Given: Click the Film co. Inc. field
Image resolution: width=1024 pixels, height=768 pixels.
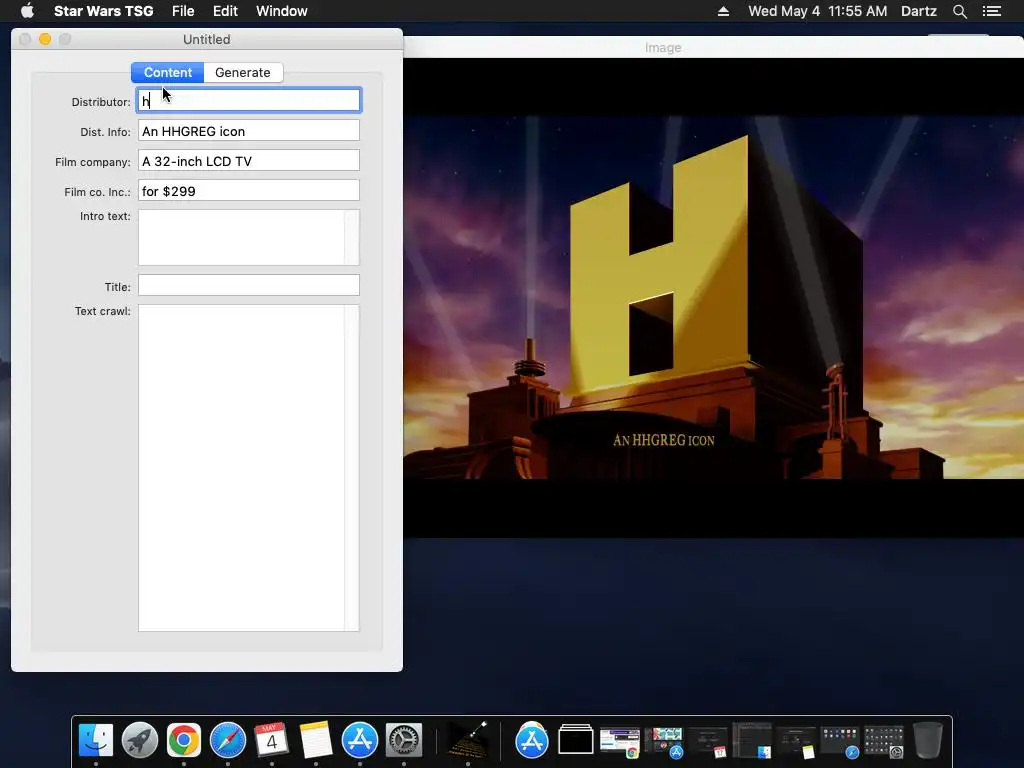Looking at the screenshot, I should coord(249,191).
